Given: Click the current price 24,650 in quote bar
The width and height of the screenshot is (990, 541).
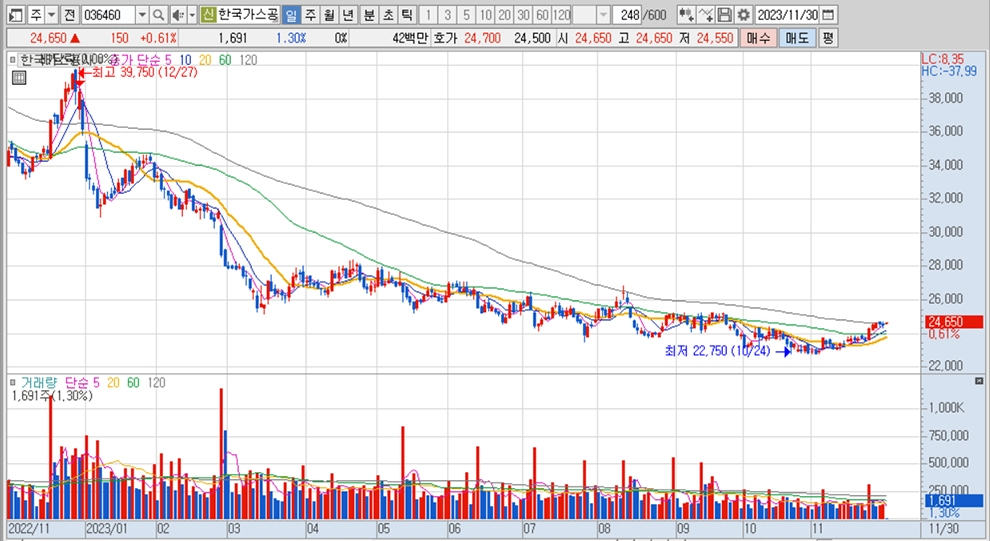Looking at the screenshot, I should pyautogui.click(x=48, y=39).
